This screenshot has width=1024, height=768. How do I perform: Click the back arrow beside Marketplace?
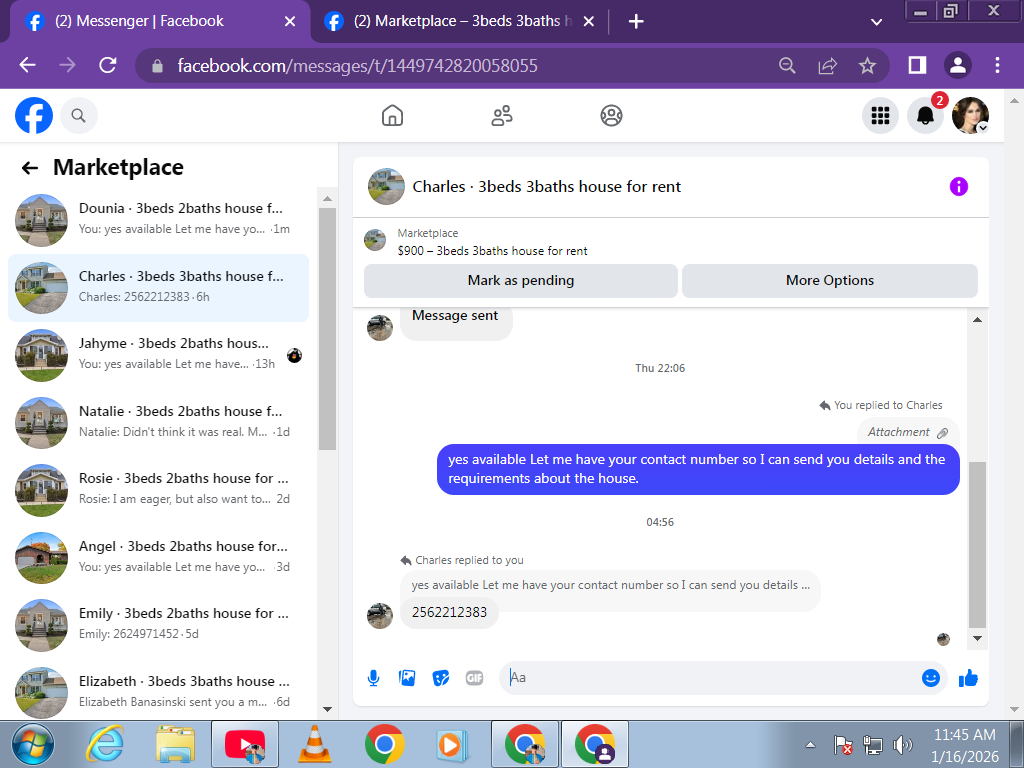[30, 168]
